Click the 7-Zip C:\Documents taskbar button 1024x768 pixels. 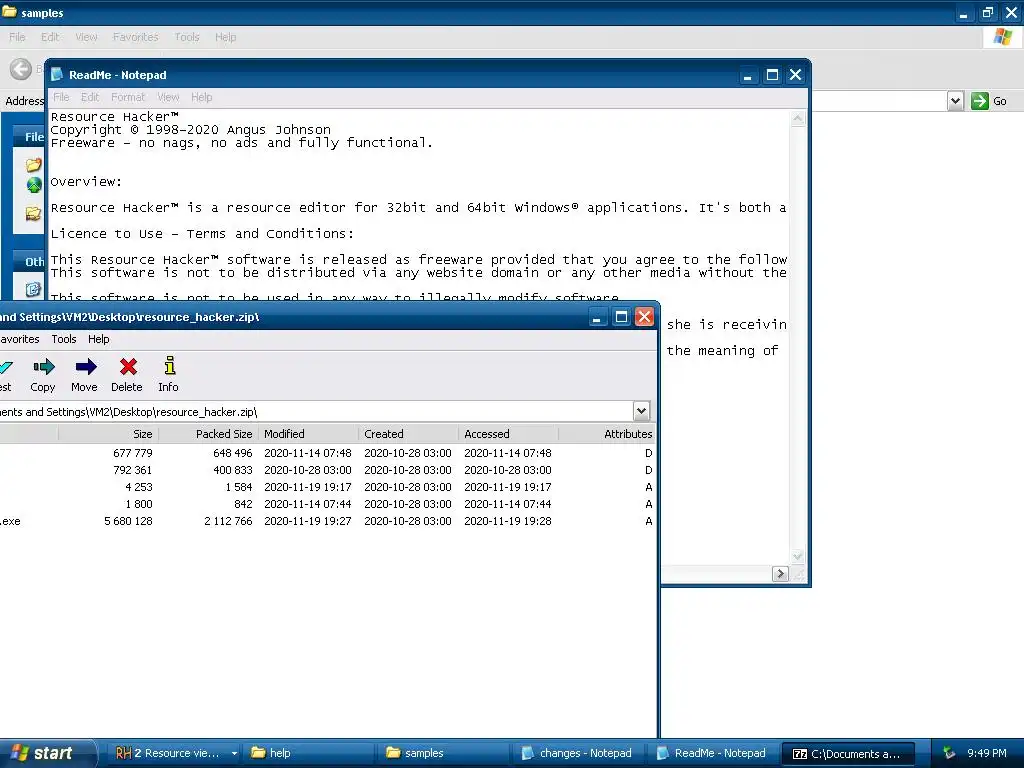point(846,753)
